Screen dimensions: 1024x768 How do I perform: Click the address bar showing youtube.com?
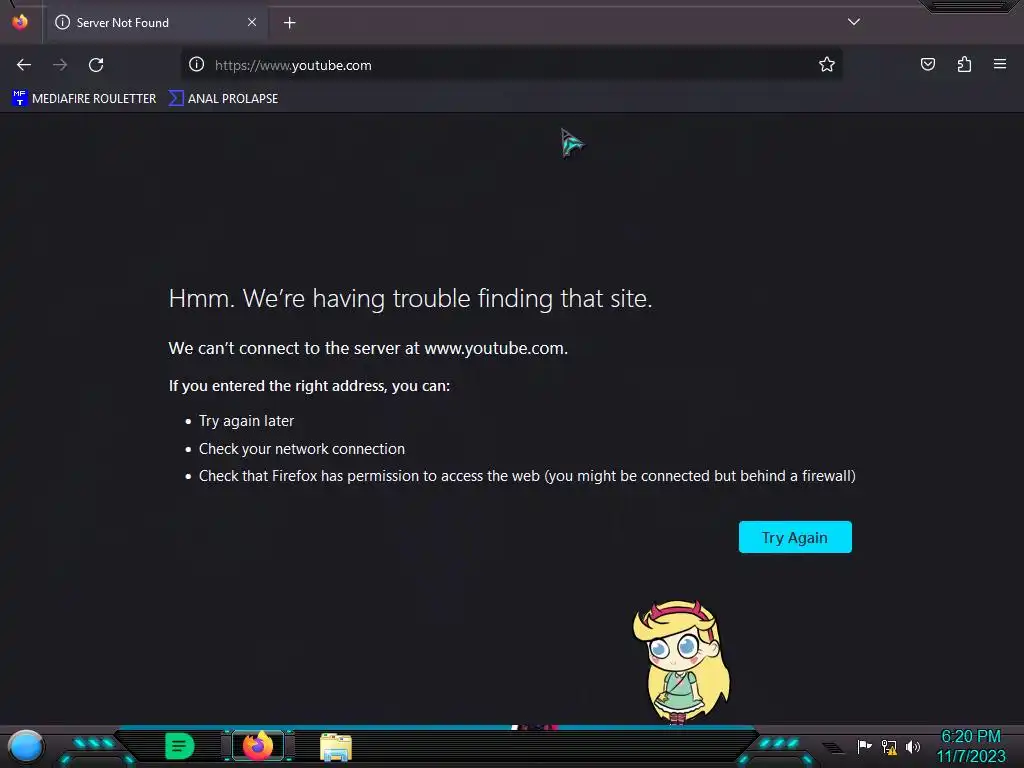point(511,65)
